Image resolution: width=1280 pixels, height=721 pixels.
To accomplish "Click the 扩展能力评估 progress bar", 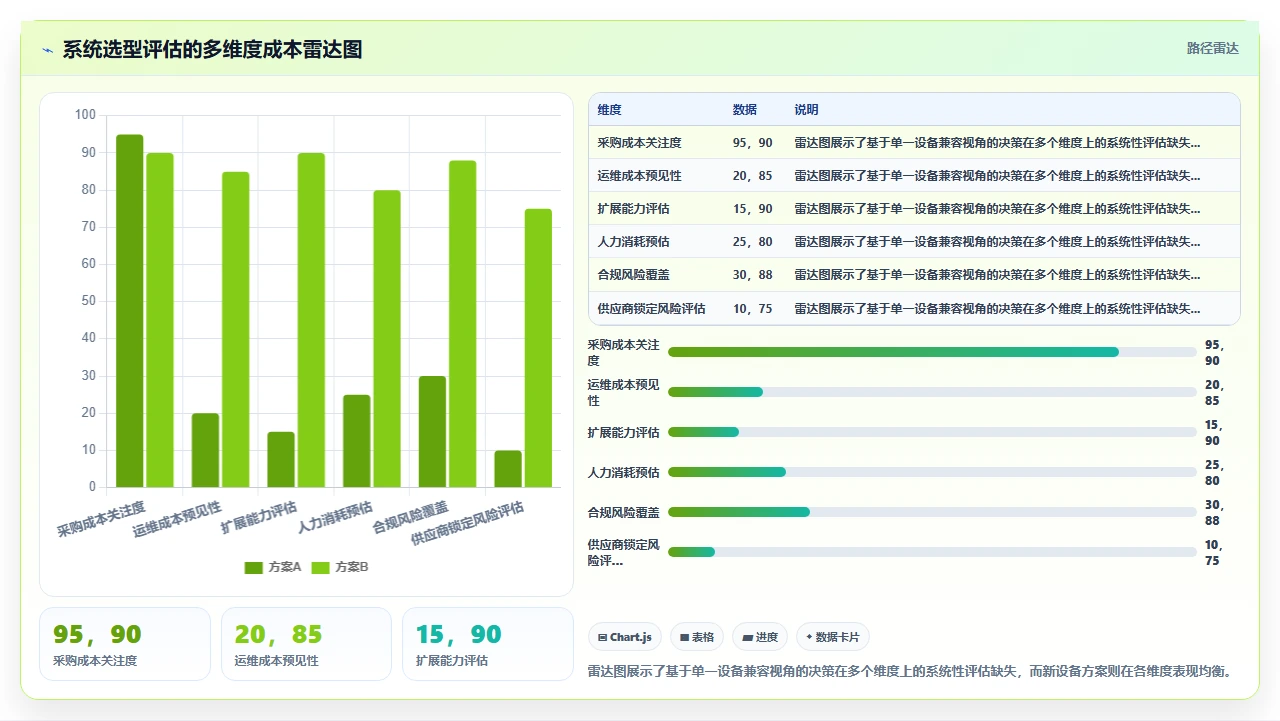I will 932,432.
